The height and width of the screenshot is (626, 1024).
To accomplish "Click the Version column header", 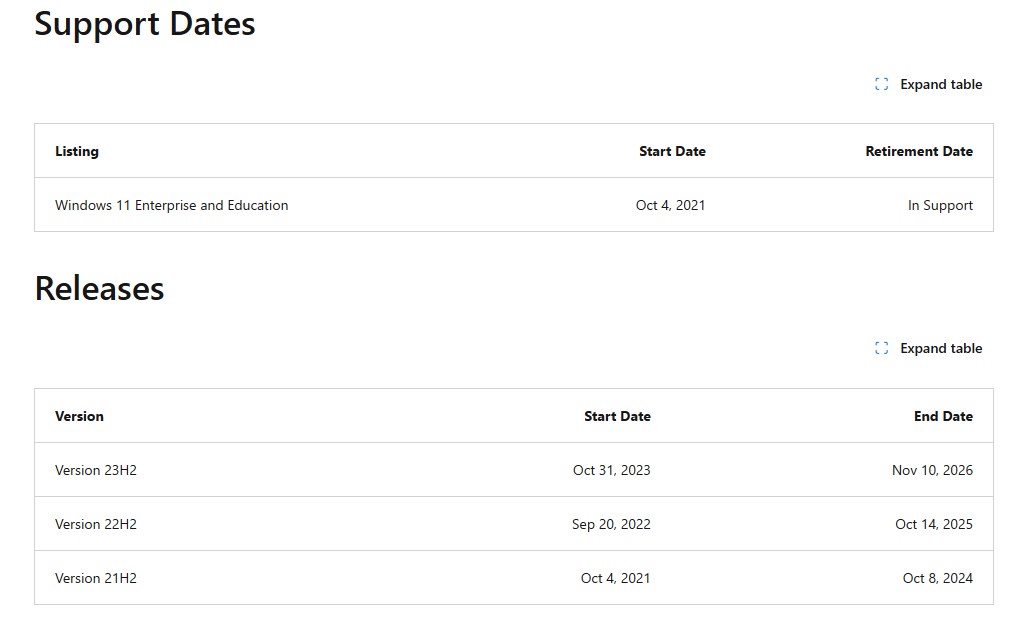I will tap(79, 417).
